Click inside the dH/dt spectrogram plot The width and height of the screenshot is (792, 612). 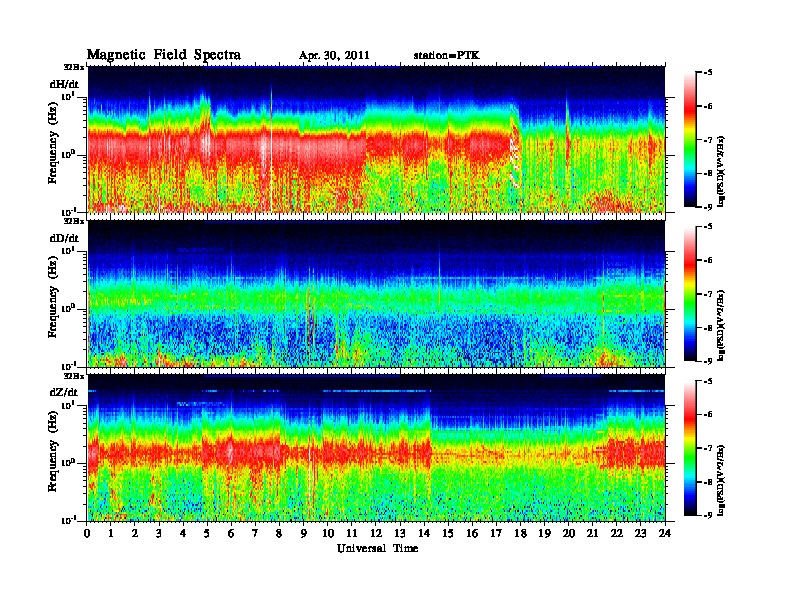pyautogui.click(x=376, y=139)
